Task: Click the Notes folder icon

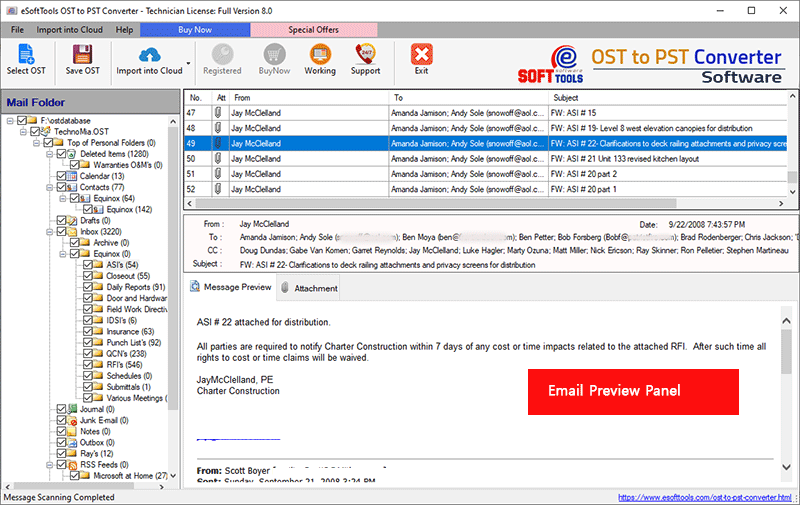Action: tap(72, 432)
